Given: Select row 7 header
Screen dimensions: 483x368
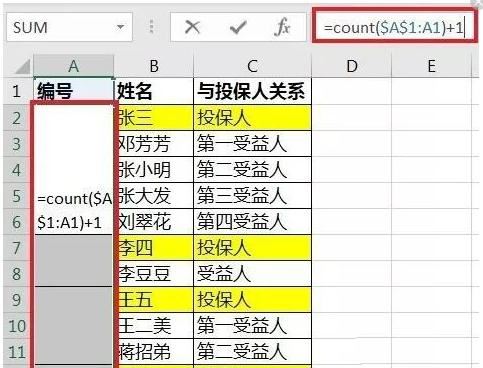Looking at the screenshot, I should [17, 248].
